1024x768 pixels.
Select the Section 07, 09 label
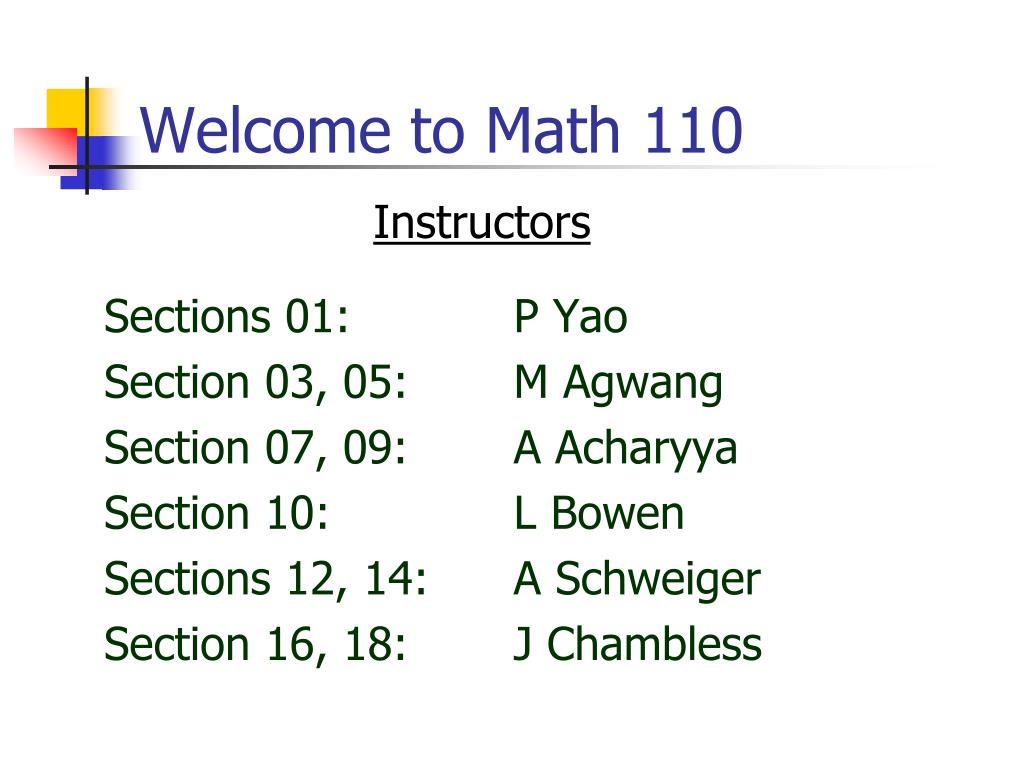255,449
